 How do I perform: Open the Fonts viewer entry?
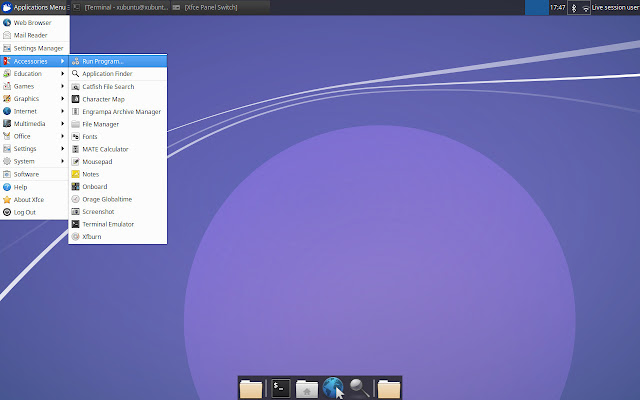[x=118, y=137]
